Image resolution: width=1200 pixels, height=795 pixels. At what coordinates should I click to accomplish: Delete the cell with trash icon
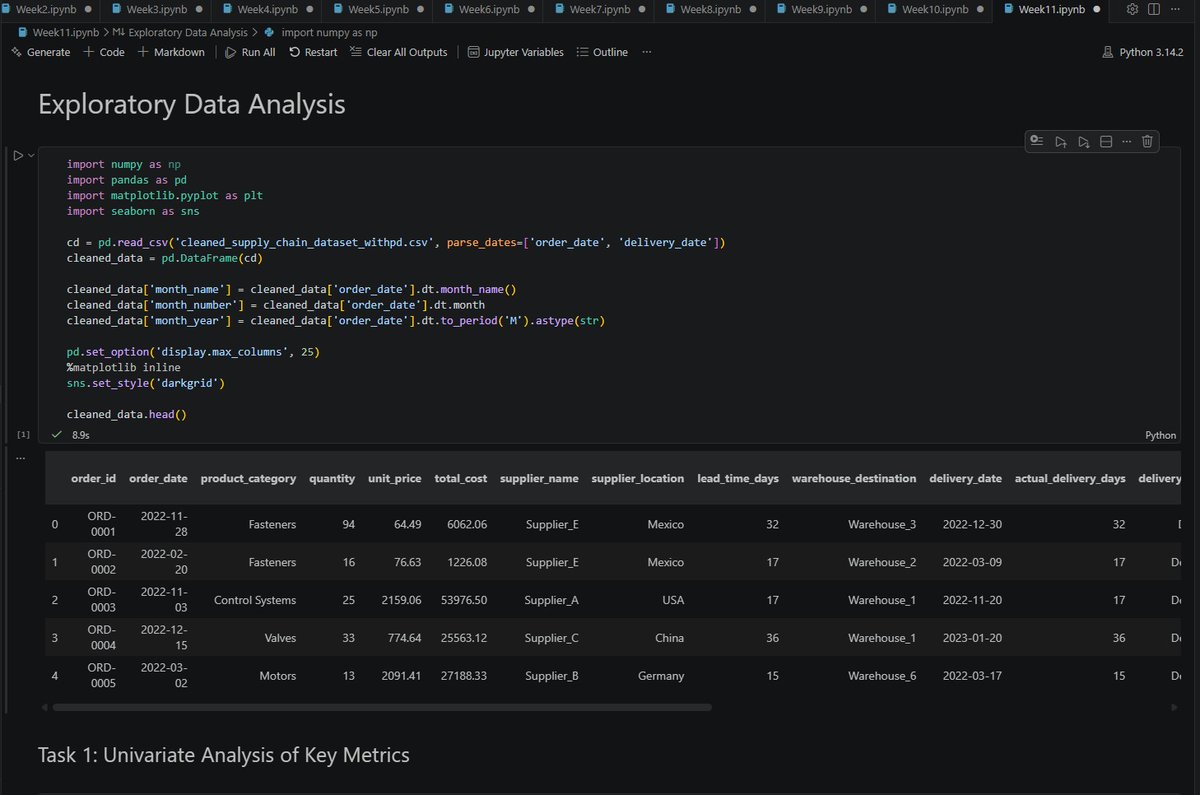[1148, 142]
